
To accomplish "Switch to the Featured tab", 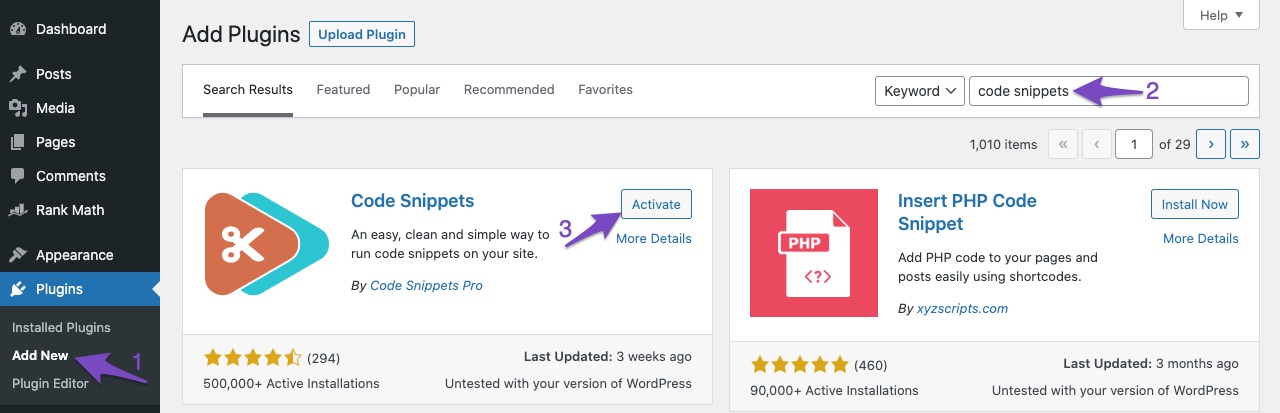I will [x=343, y=90].
